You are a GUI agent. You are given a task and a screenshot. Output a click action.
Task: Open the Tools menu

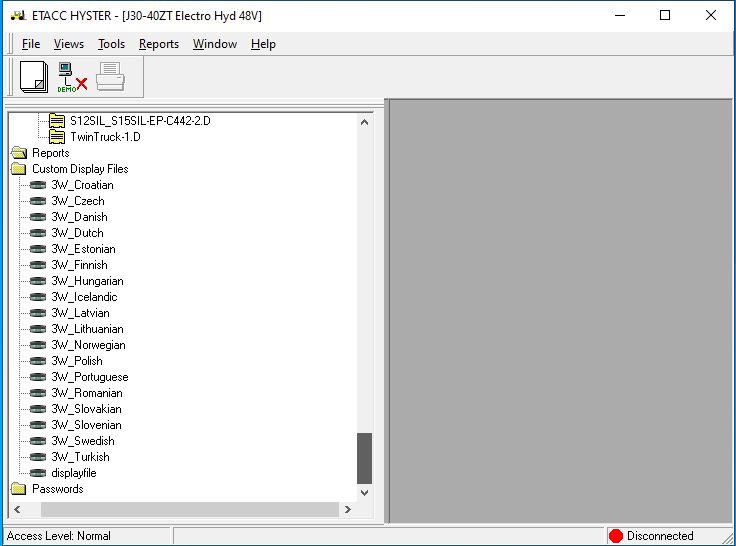tap(111, 44)
